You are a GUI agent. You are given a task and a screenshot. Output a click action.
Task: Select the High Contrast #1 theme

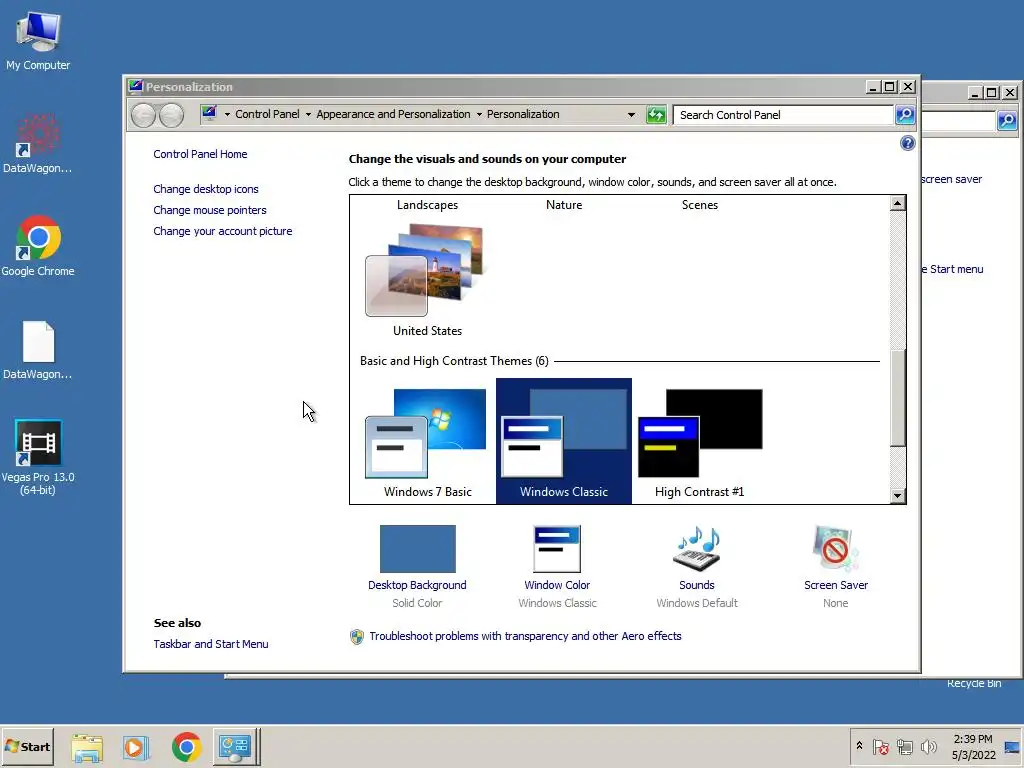click(699, 443)
